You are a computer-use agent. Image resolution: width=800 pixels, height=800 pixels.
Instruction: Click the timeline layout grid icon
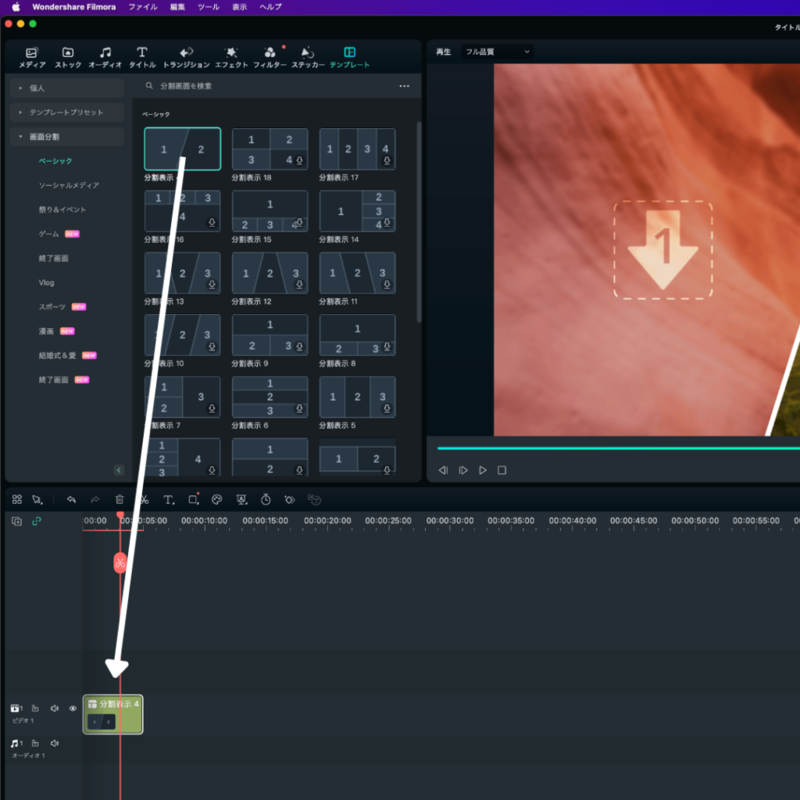pyautogui.click(x=17, y=499)
